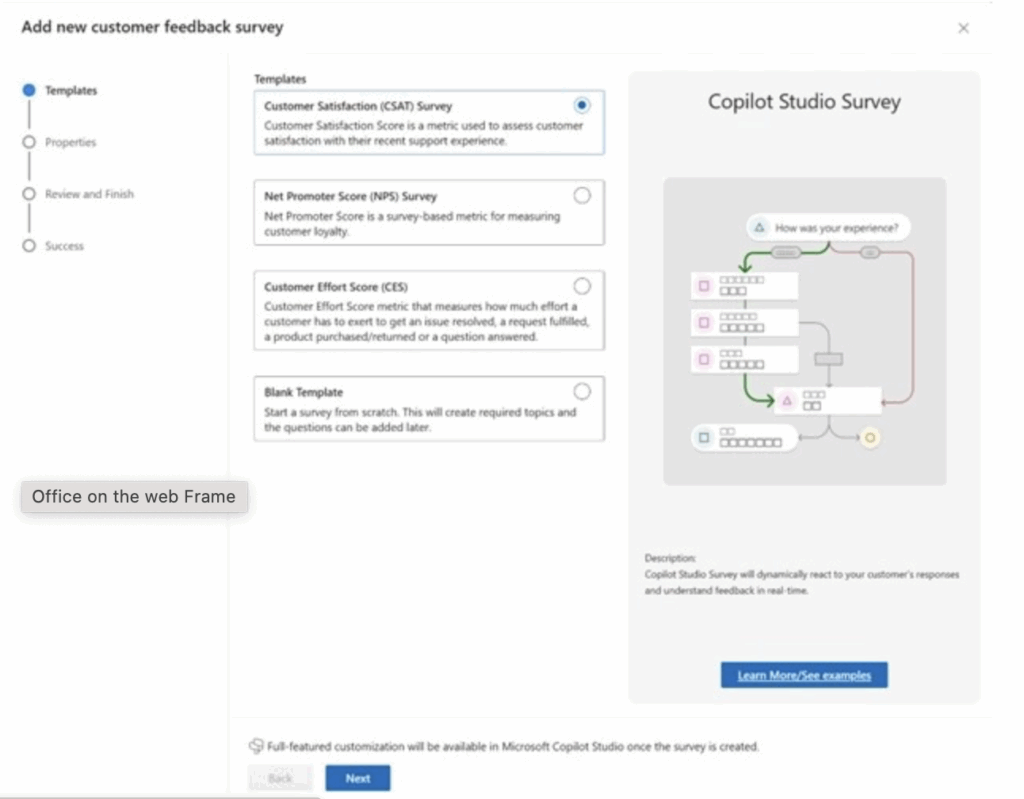Screen dimensions: 1024x799
Task: Click the 'Customer Effort Score (CES)' title text
Action: click(336, 287)
